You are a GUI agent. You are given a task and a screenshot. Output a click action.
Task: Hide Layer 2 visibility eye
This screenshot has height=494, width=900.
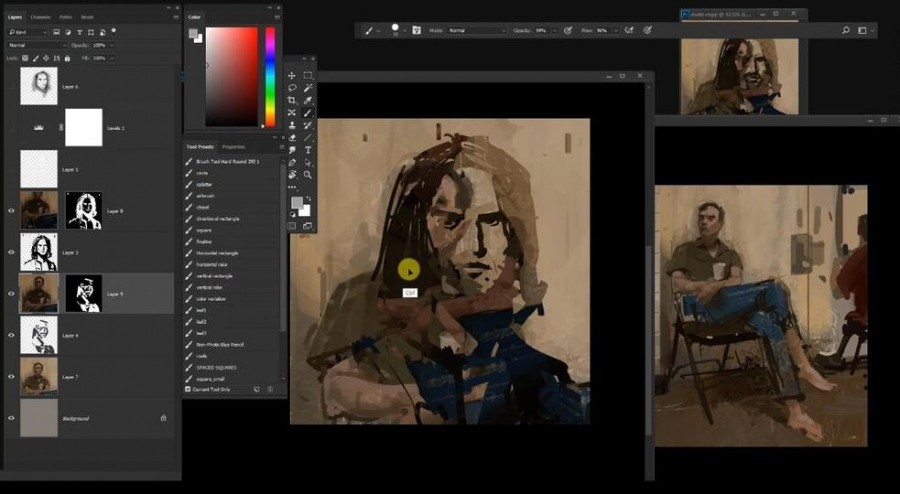click(x=11, y=252)
